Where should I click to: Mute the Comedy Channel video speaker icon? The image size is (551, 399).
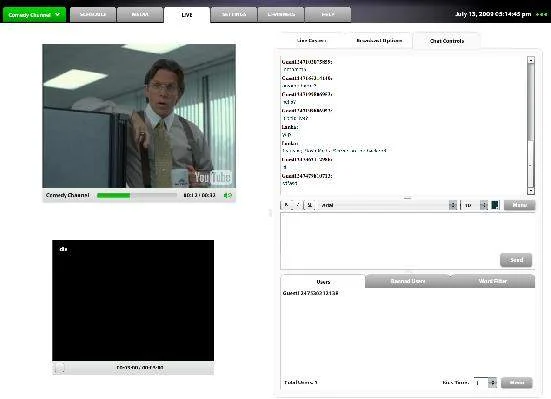point(228,195)
